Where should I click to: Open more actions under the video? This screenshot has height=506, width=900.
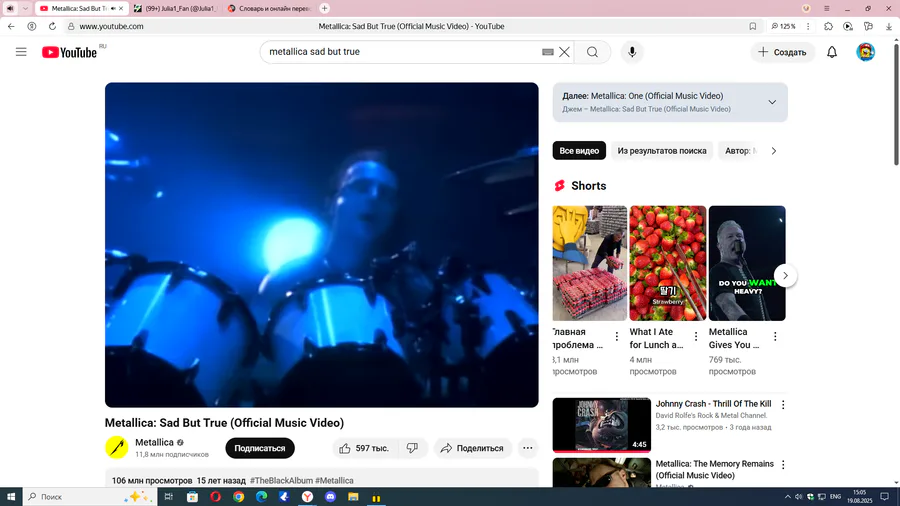(x=527, y=448)
